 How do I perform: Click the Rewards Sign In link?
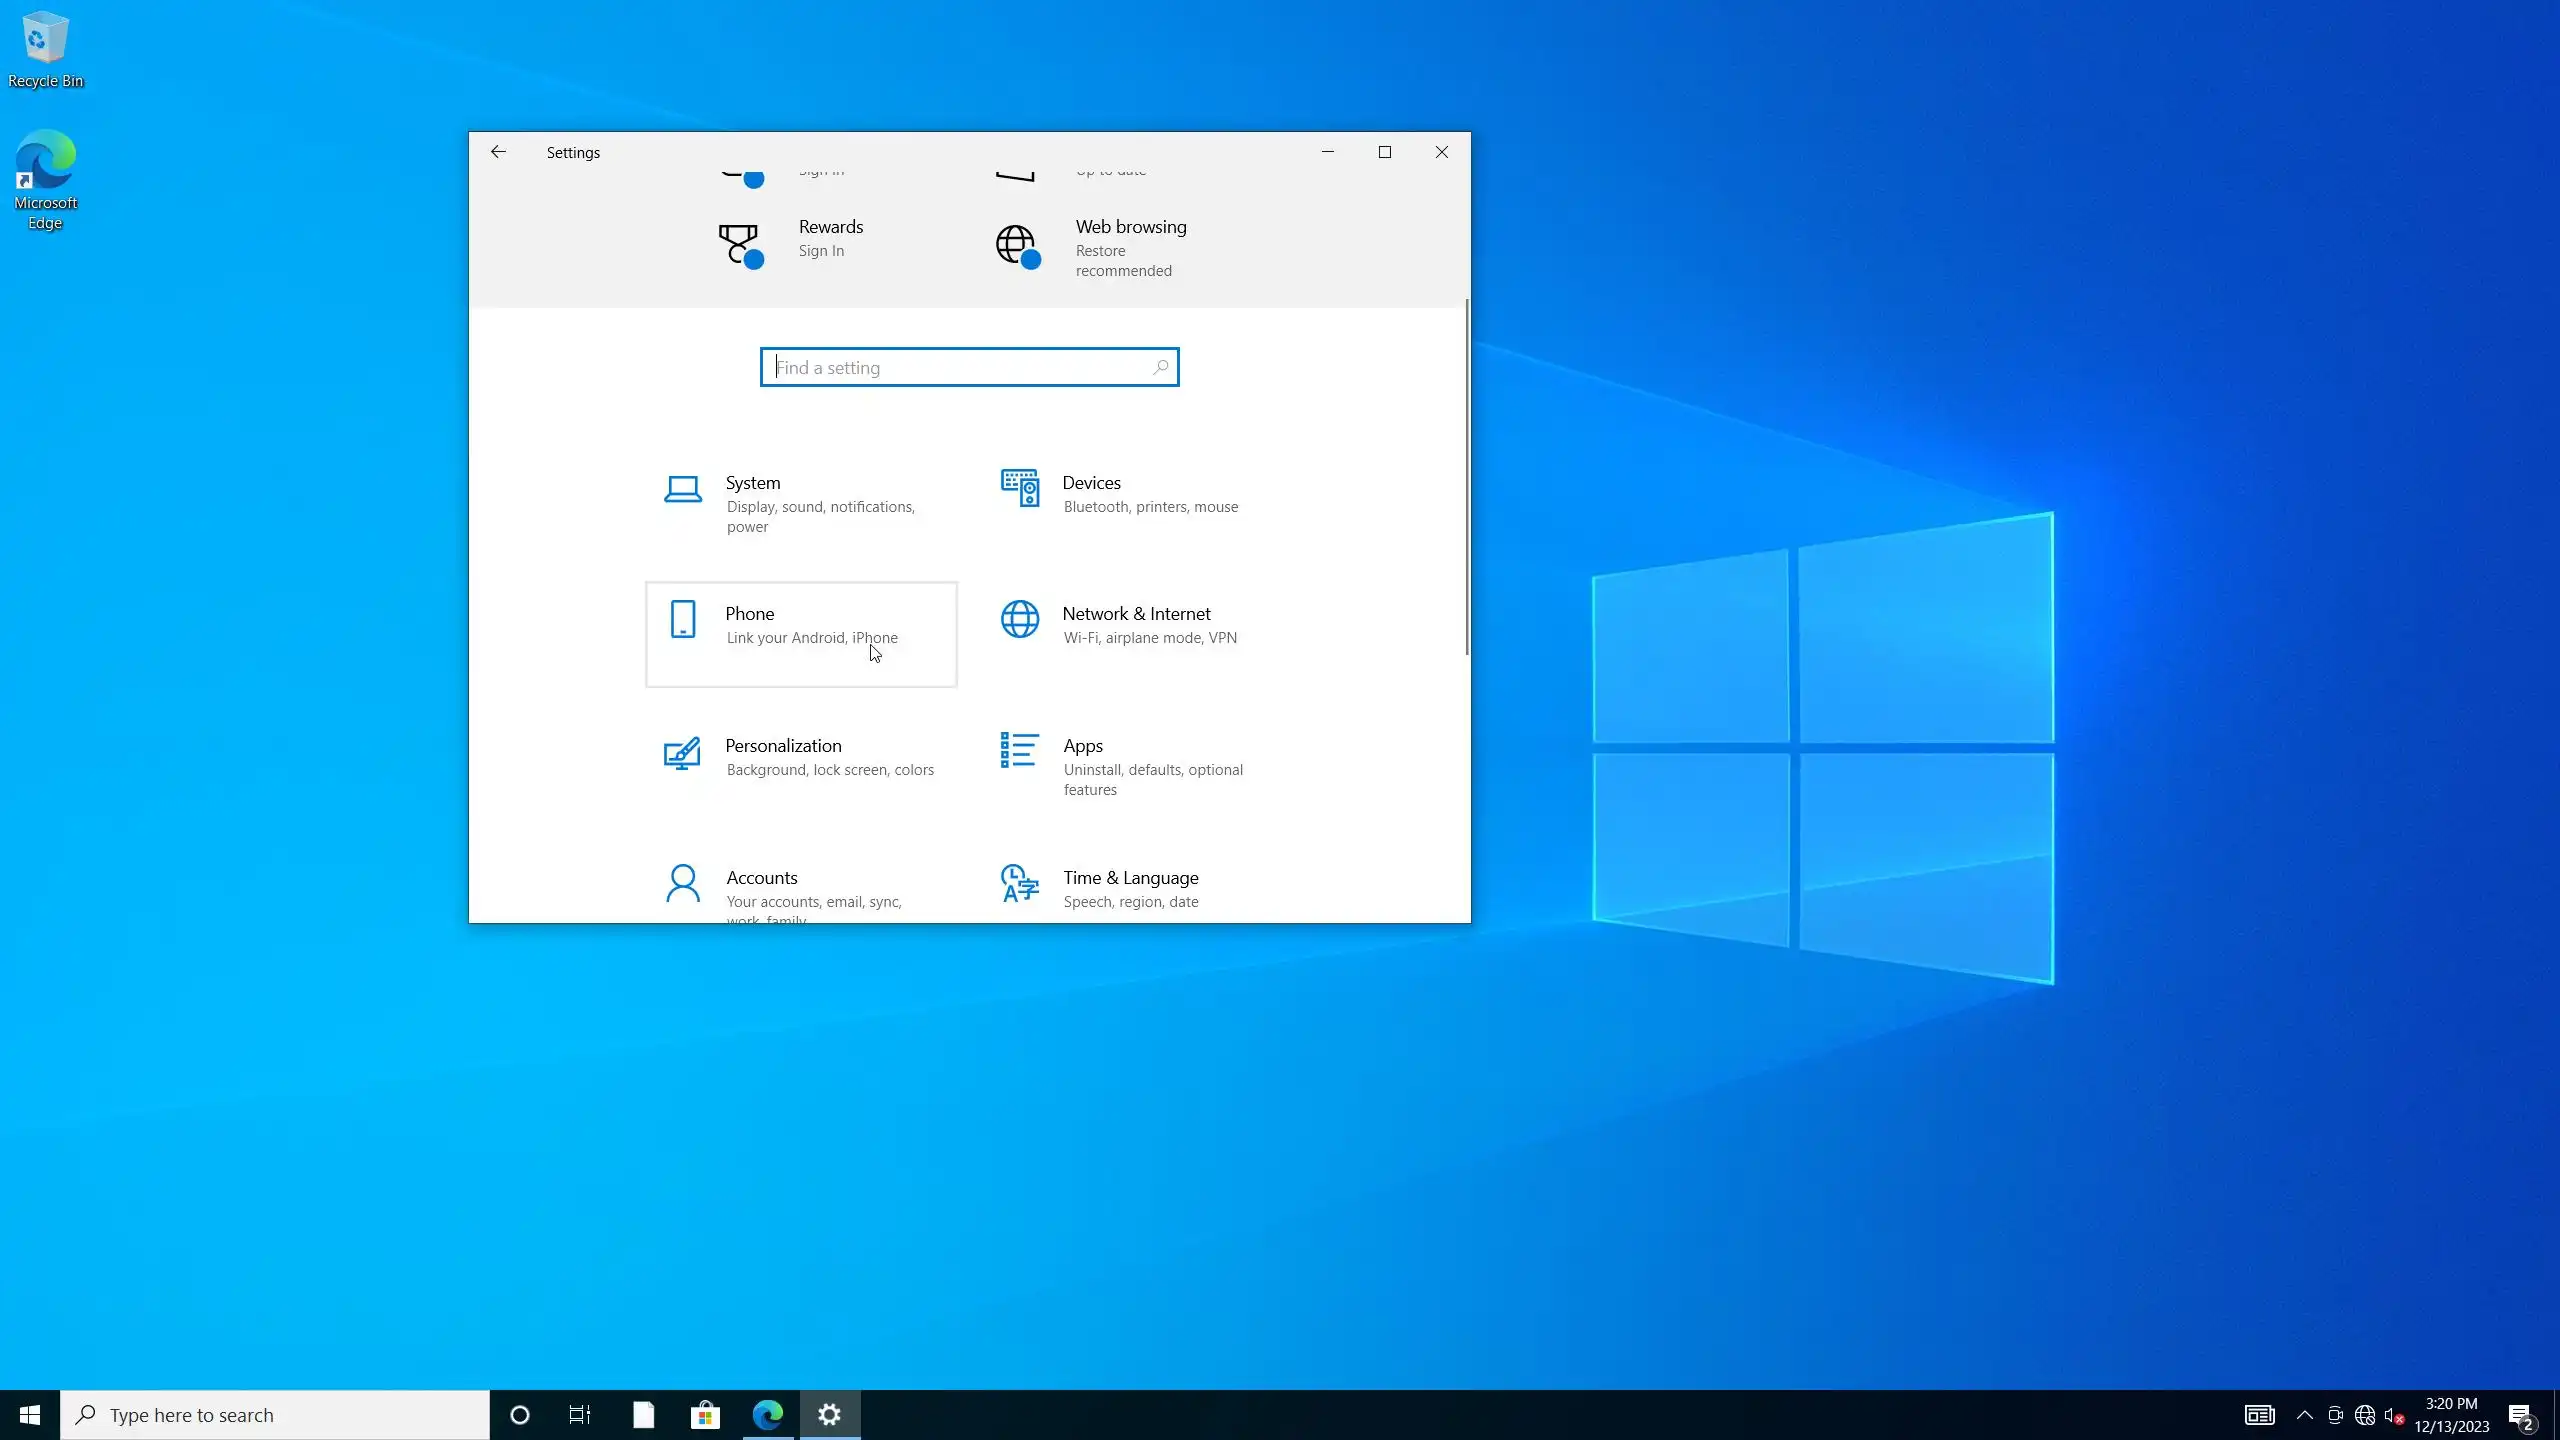pyautogui.click(x=821, y=251)
